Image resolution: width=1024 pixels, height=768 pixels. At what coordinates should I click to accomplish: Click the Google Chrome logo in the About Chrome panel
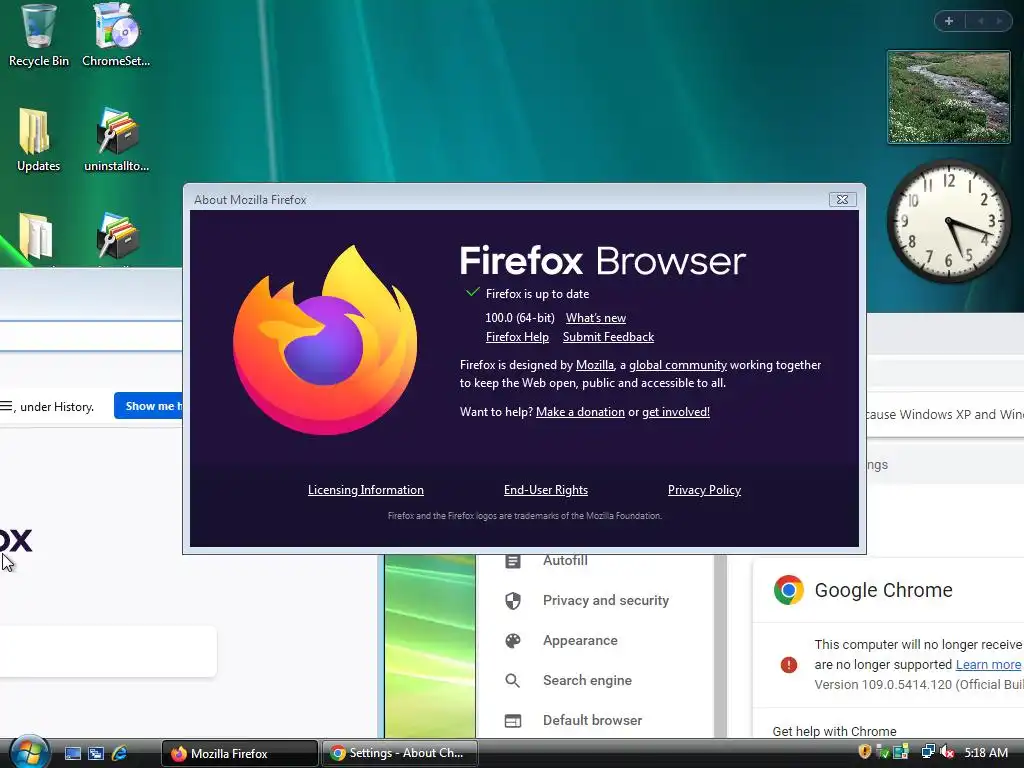(789, 590)
